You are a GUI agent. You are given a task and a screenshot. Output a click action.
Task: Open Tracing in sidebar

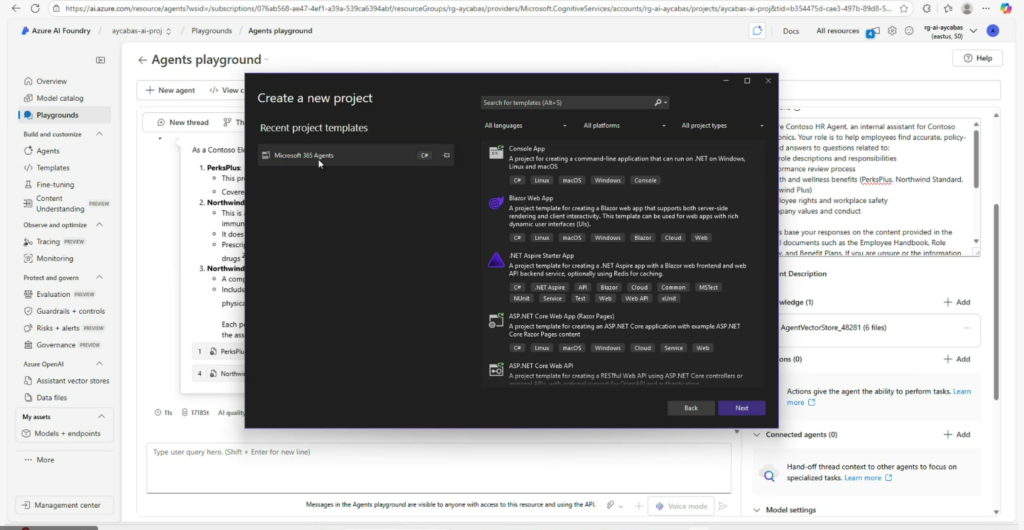click(x=48, y=242)
